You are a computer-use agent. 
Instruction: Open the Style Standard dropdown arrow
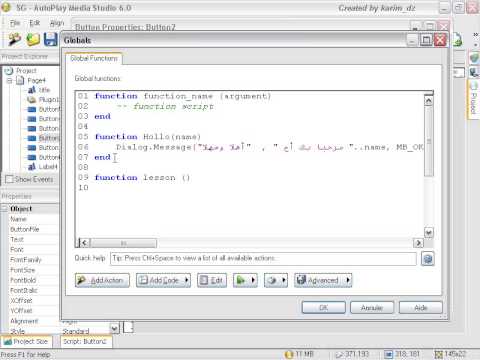coord(114,329)
